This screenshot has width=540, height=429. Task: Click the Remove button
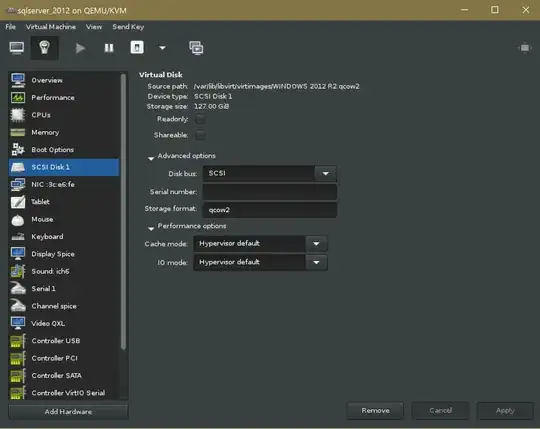pos(375,410)
